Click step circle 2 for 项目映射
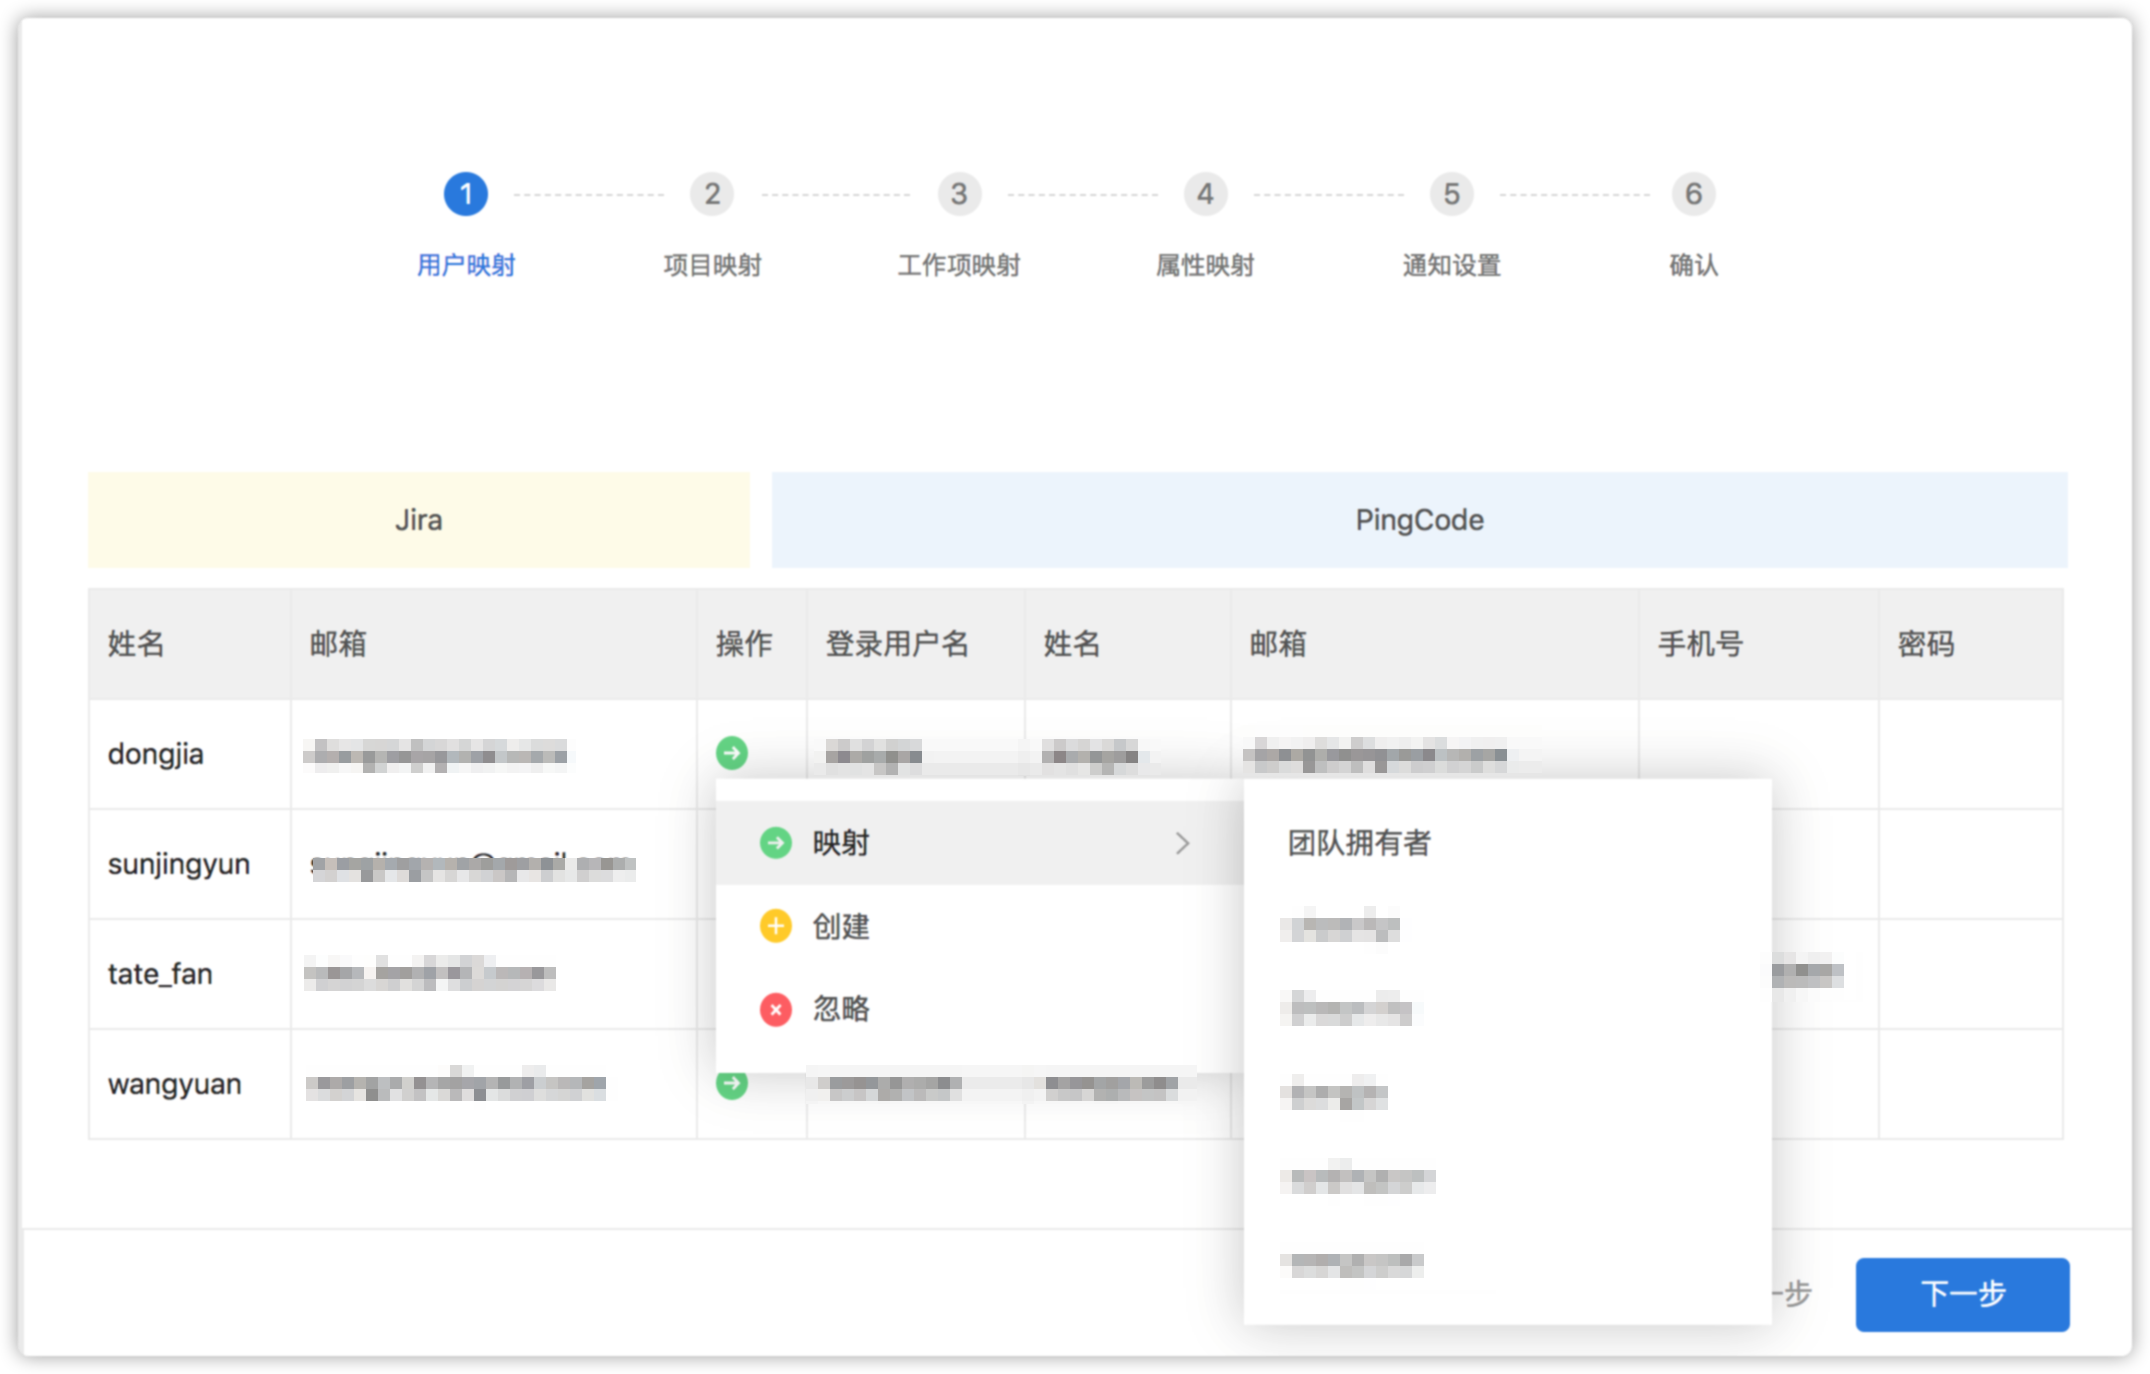Screen dimensions: 2150x1374 [x=711, y=193]
